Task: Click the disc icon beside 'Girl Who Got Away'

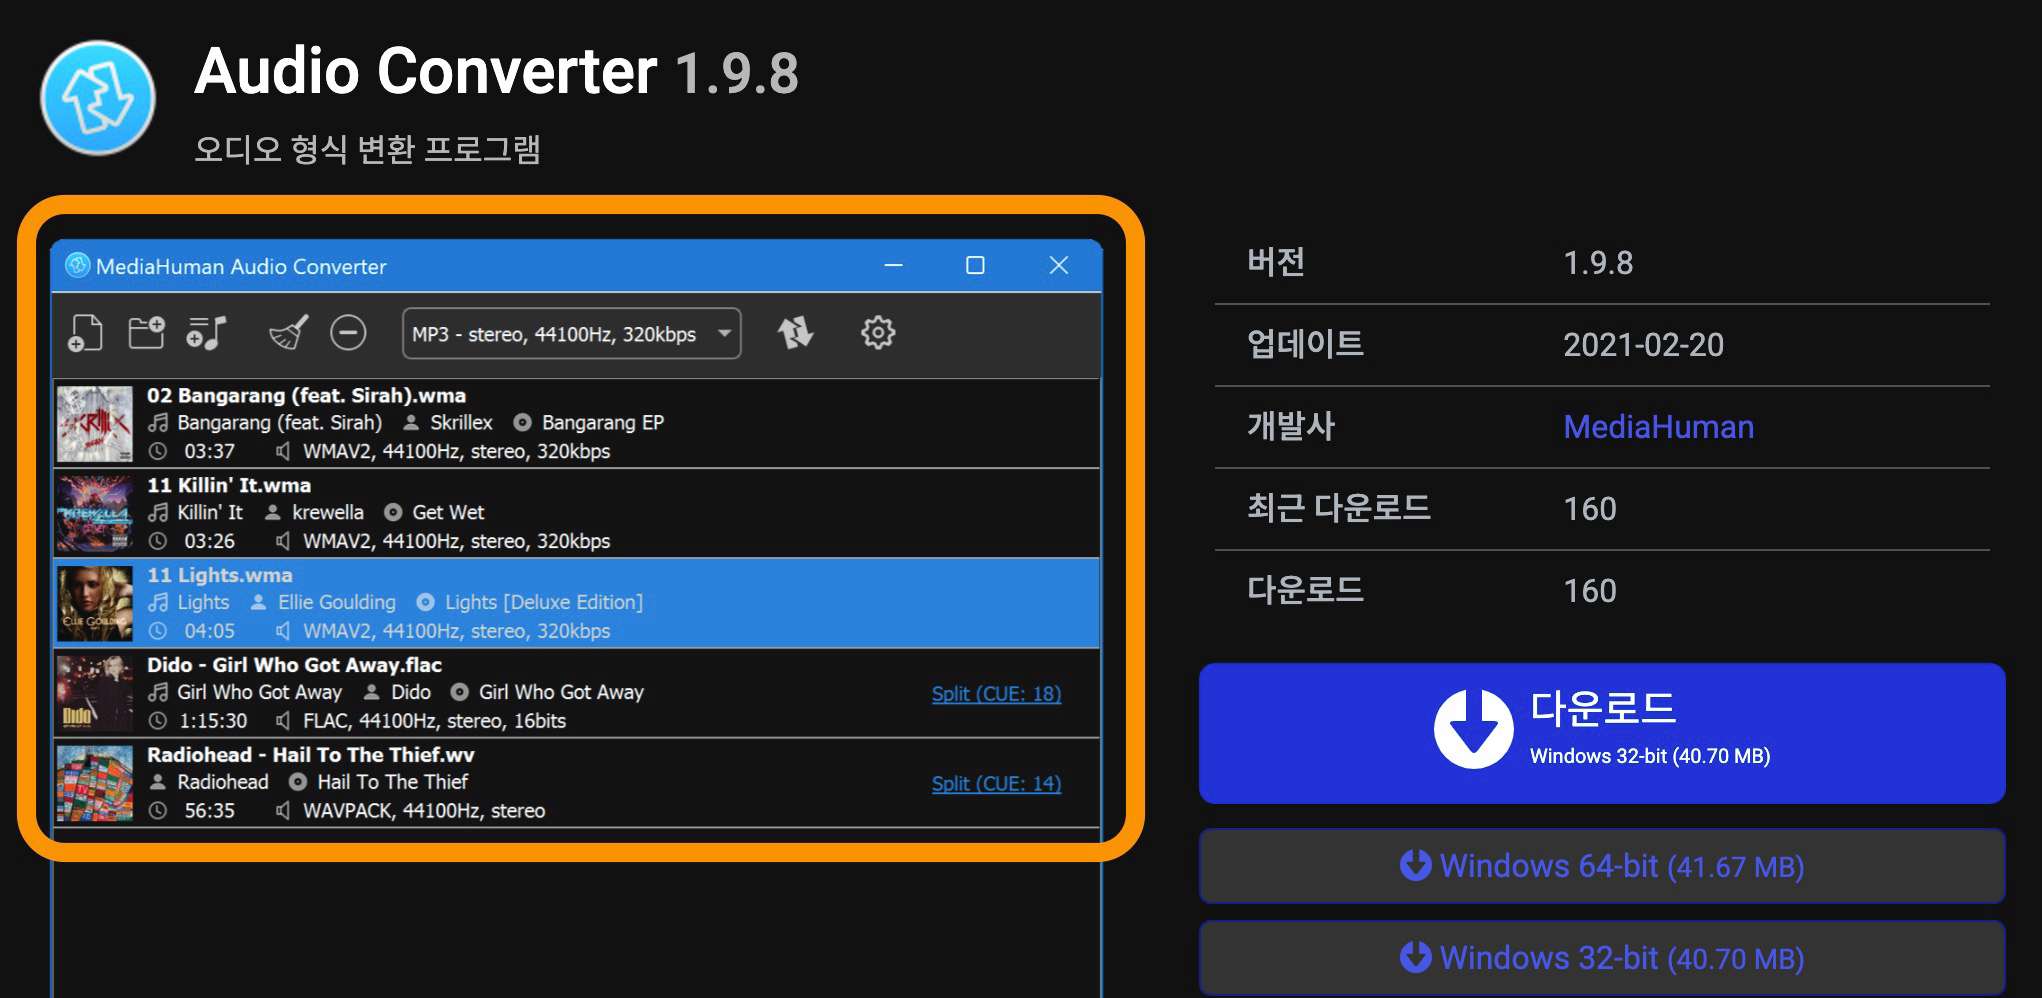Action: click(460, 692)
